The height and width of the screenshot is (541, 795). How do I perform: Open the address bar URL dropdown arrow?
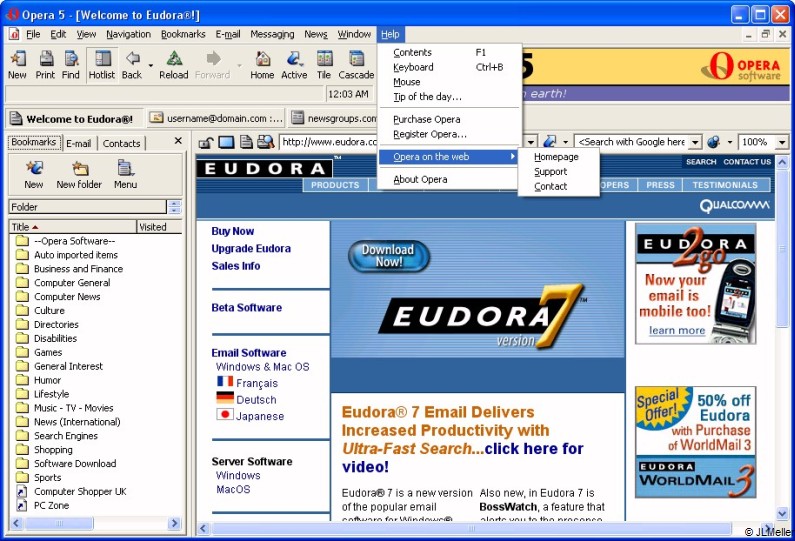(531, 142)
